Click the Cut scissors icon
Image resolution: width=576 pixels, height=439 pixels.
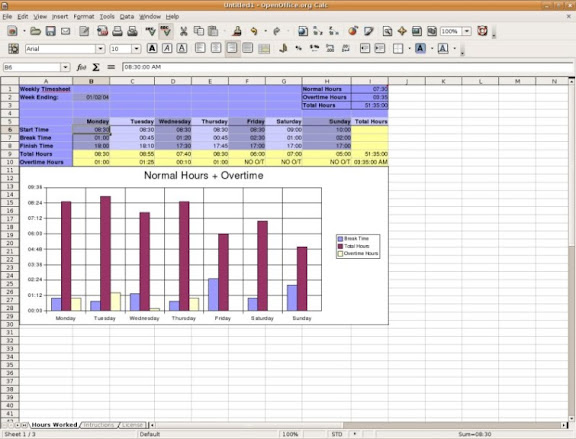(183, 31)
